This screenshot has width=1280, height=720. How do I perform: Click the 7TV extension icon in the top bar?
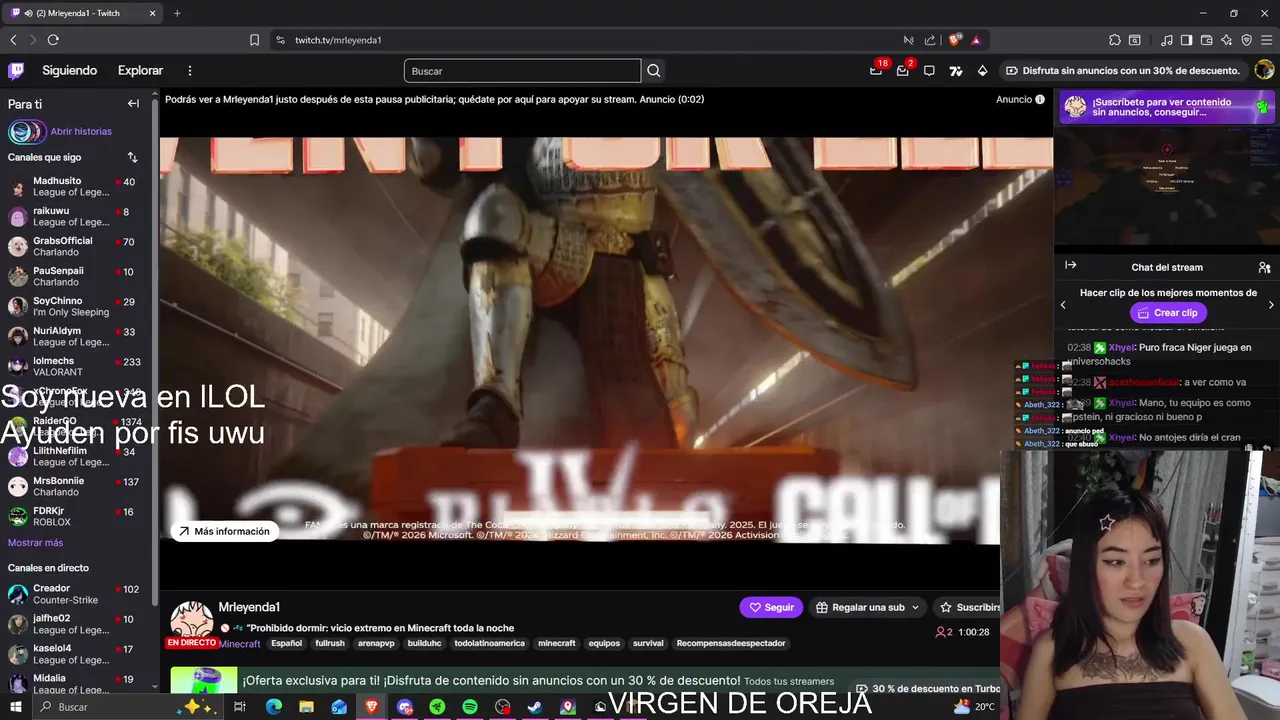coord(956,70)
